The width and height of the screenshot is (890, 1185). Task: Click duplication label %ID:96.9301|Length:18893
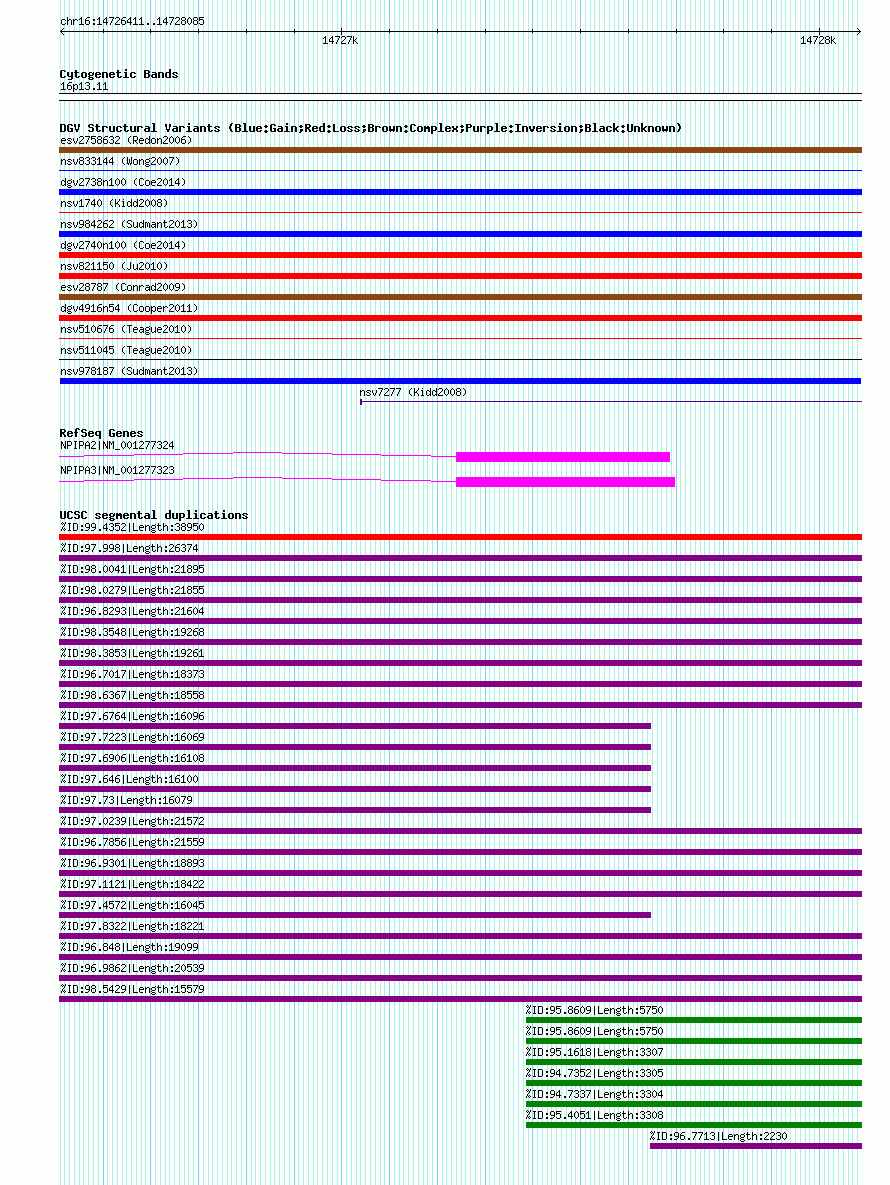coord(132,863)
